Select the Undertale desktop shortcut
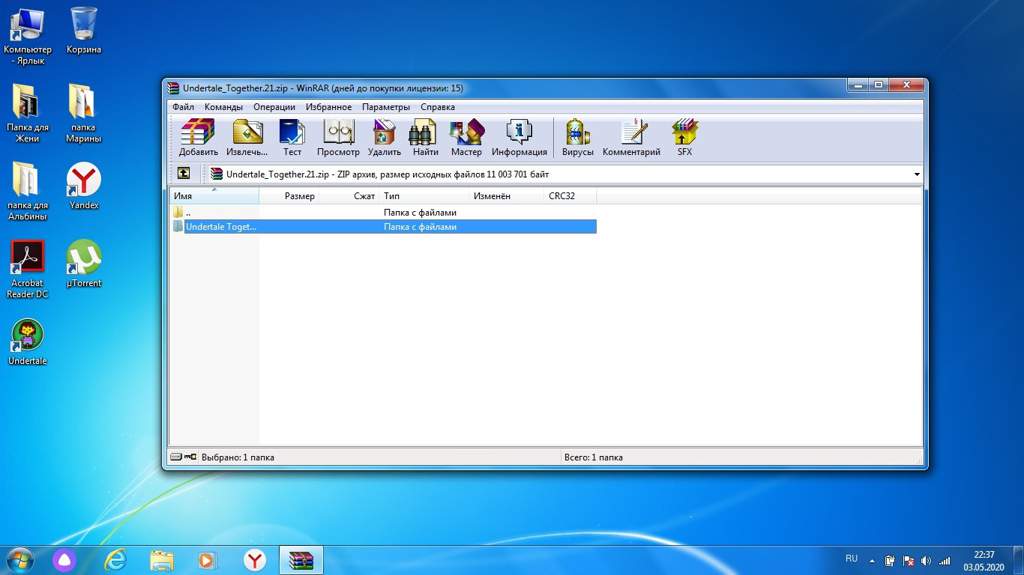1024x575 pixels. (x=27, y=342)
